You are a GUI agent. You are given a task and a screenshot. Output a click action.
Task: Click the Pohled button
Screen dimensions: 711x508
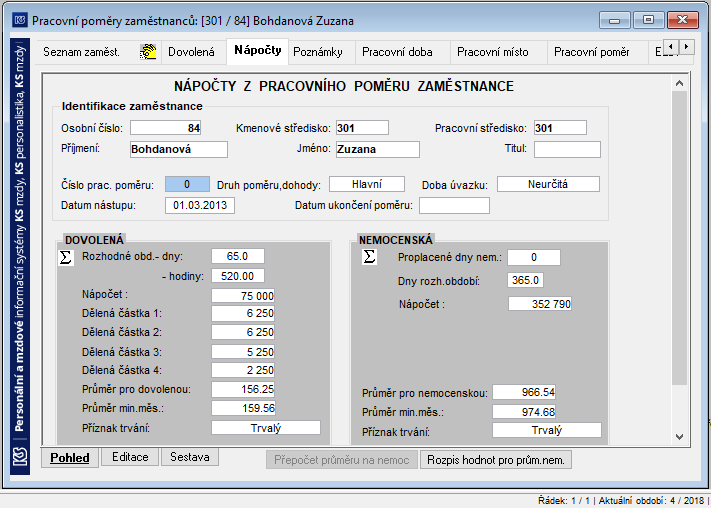[x=70, y=458]
